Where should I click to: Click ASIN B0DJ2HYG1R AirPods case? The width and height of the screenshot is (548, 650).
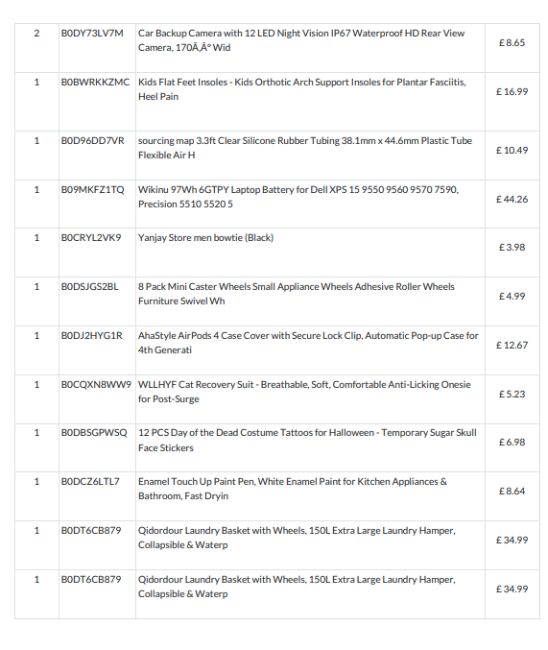pyautogui.click(x=92, y=335)
